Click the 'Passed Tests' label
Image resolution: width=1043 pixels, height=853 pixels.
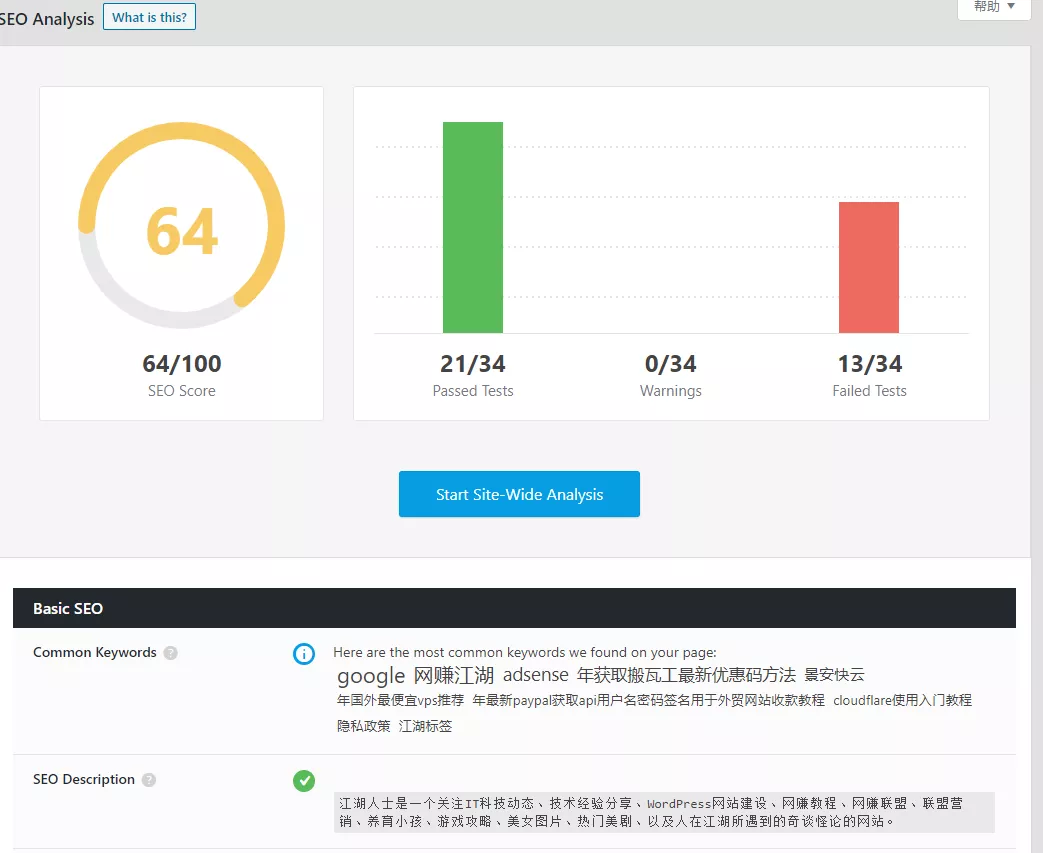[473, 391]
